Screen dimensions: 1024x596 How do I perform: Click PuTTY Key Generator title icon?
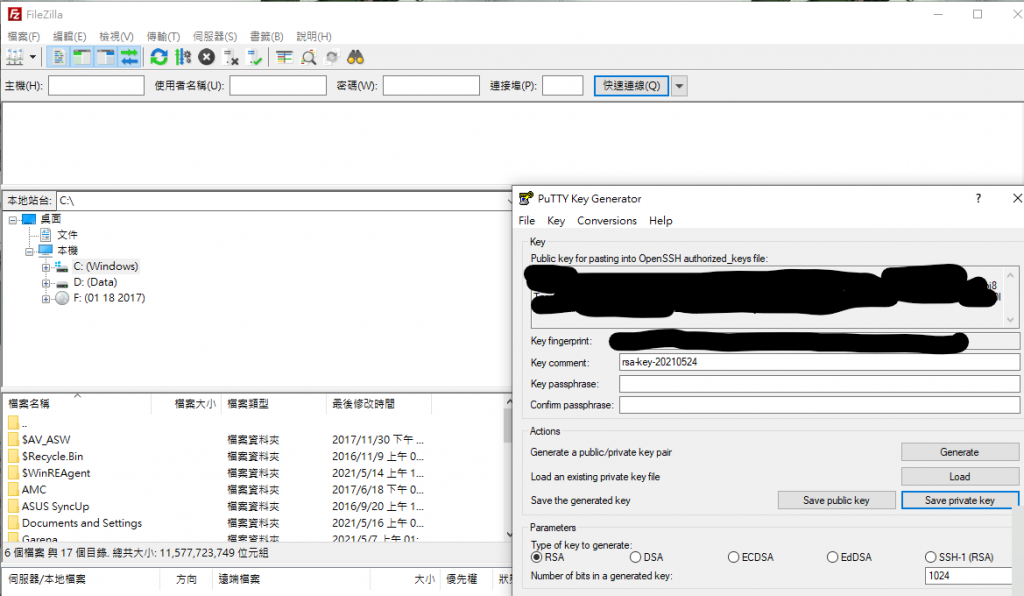pyautogui.click(x=526, y=198)
